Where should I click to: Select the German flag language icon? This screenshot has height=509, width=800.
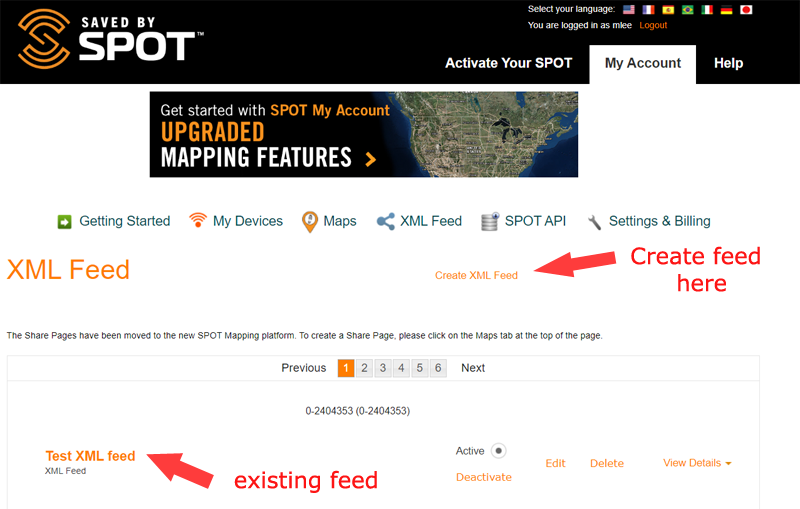coord(726,9)
